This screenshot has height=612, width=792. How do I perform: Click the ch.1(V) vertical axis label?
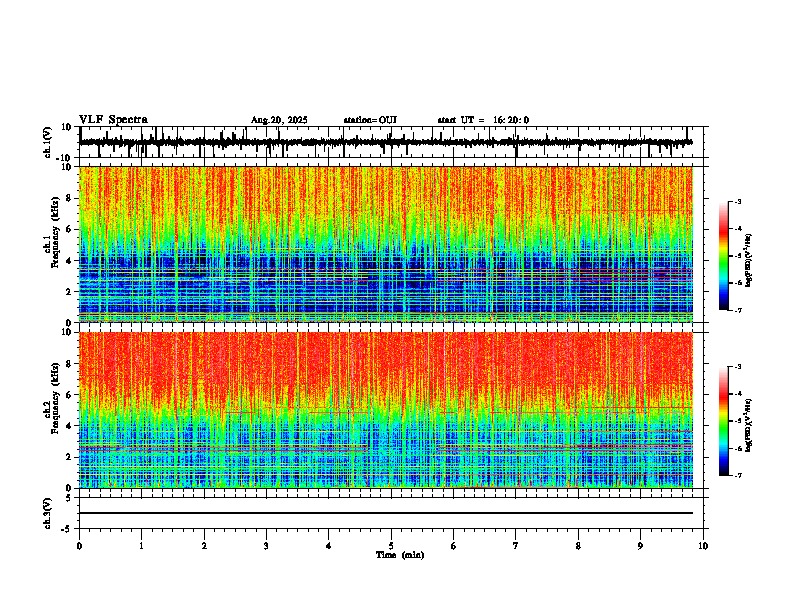pyautogui.click(x=47, y=142)
